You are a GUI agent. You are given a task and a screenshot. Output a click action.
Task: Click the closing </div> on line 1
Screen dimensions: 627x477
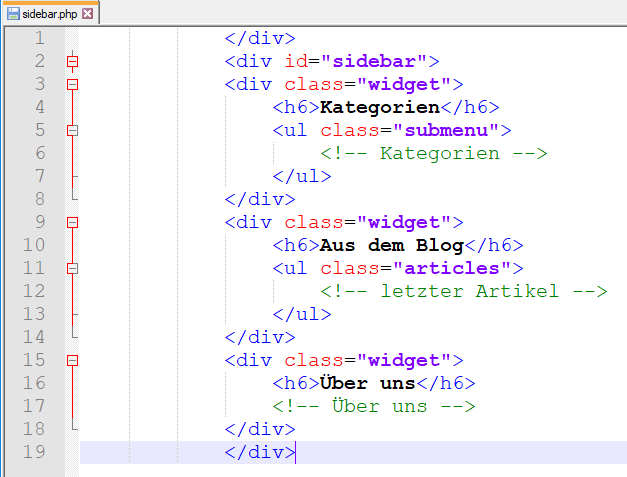coord(260,38)
